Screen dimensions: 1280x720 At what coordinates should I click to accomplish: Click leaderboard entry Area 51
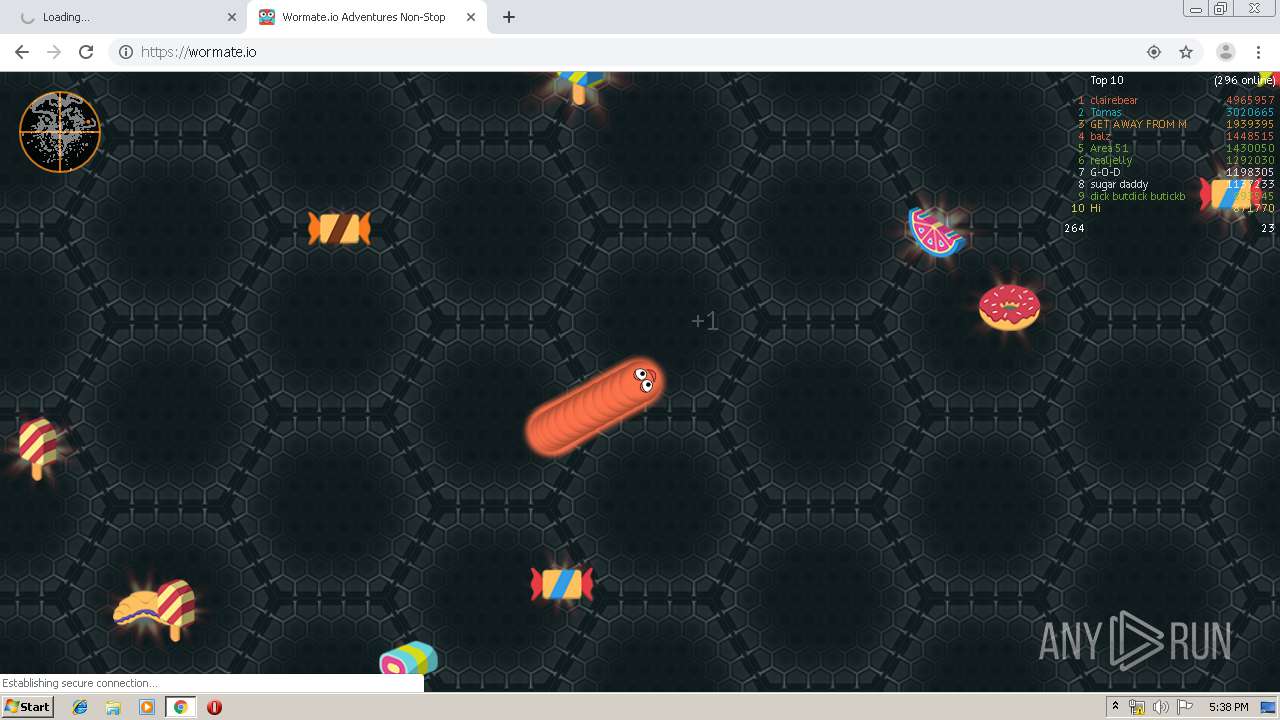[x=1109, y=148]
